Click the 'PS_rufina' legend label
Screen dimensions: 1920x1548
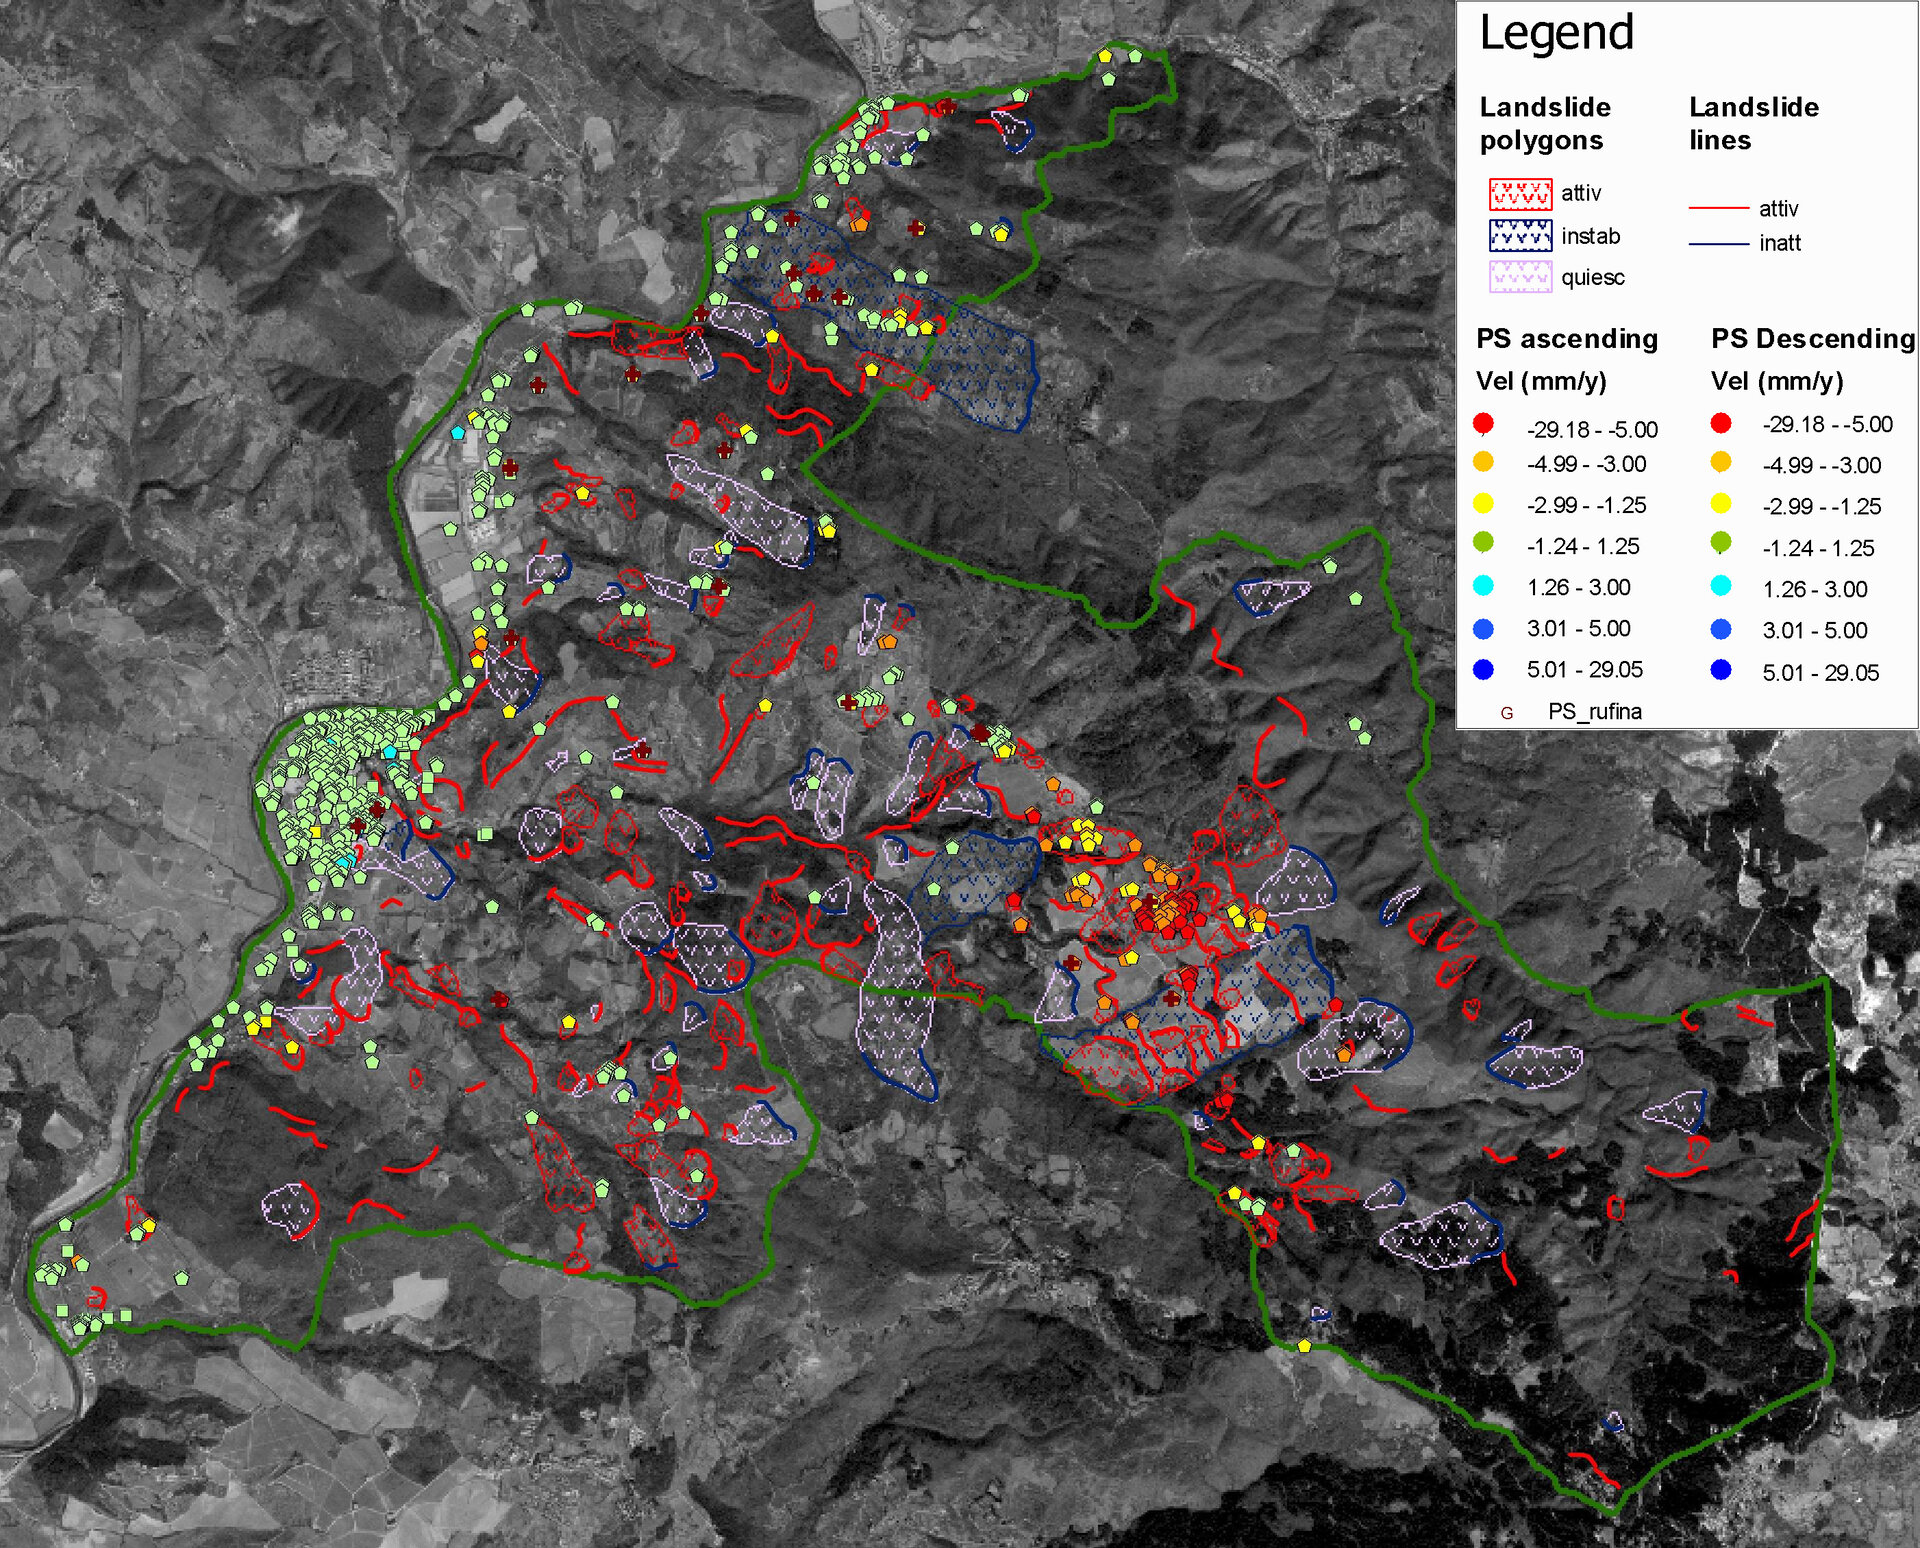click(1594, 711)
